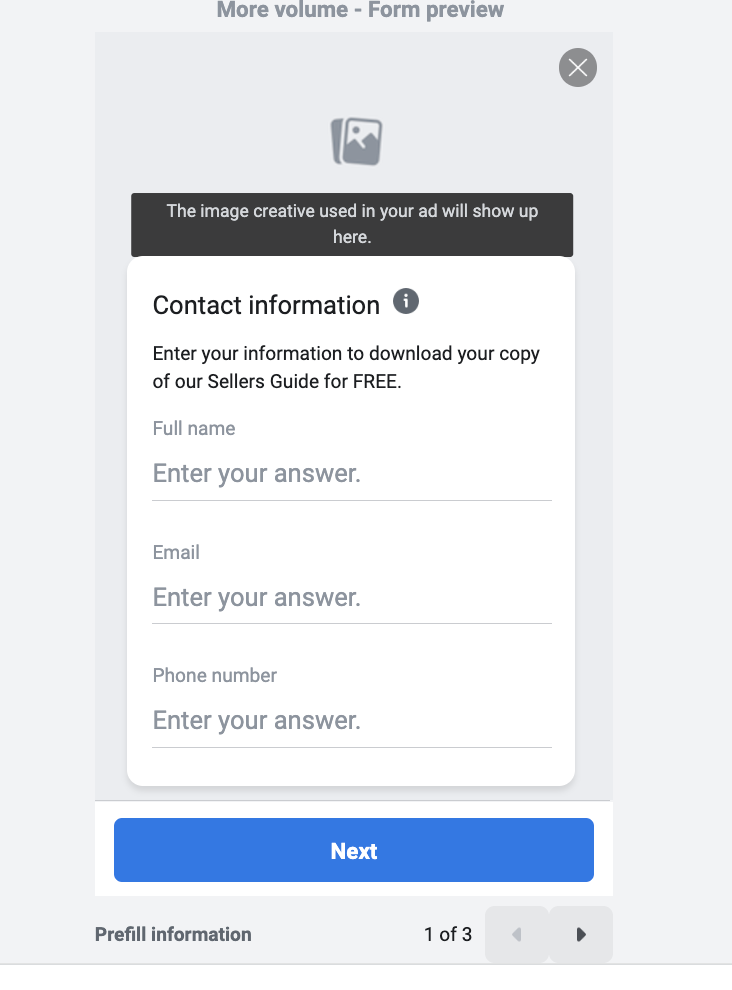Screen dimensions: 732x990
Task: Click the blue Next button
Action: (x=354, y=850)
